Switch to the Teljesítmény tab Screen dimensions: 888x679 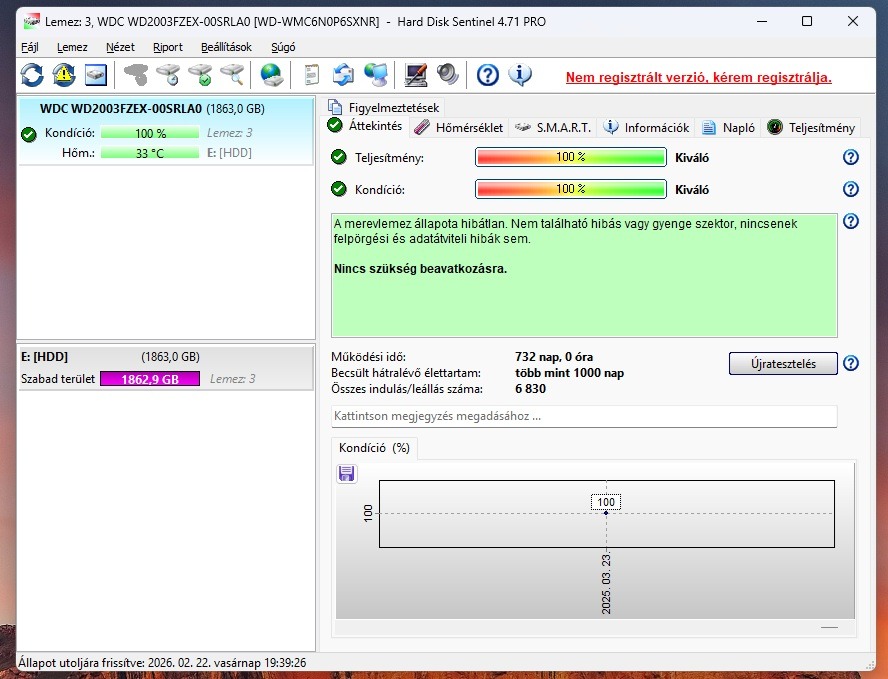[x=811, y=127]
